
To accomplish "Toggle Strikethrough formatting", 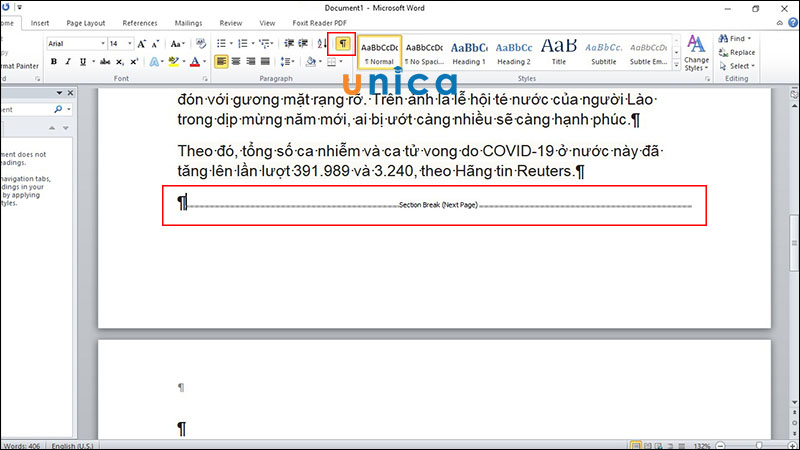I will [105, 62].
